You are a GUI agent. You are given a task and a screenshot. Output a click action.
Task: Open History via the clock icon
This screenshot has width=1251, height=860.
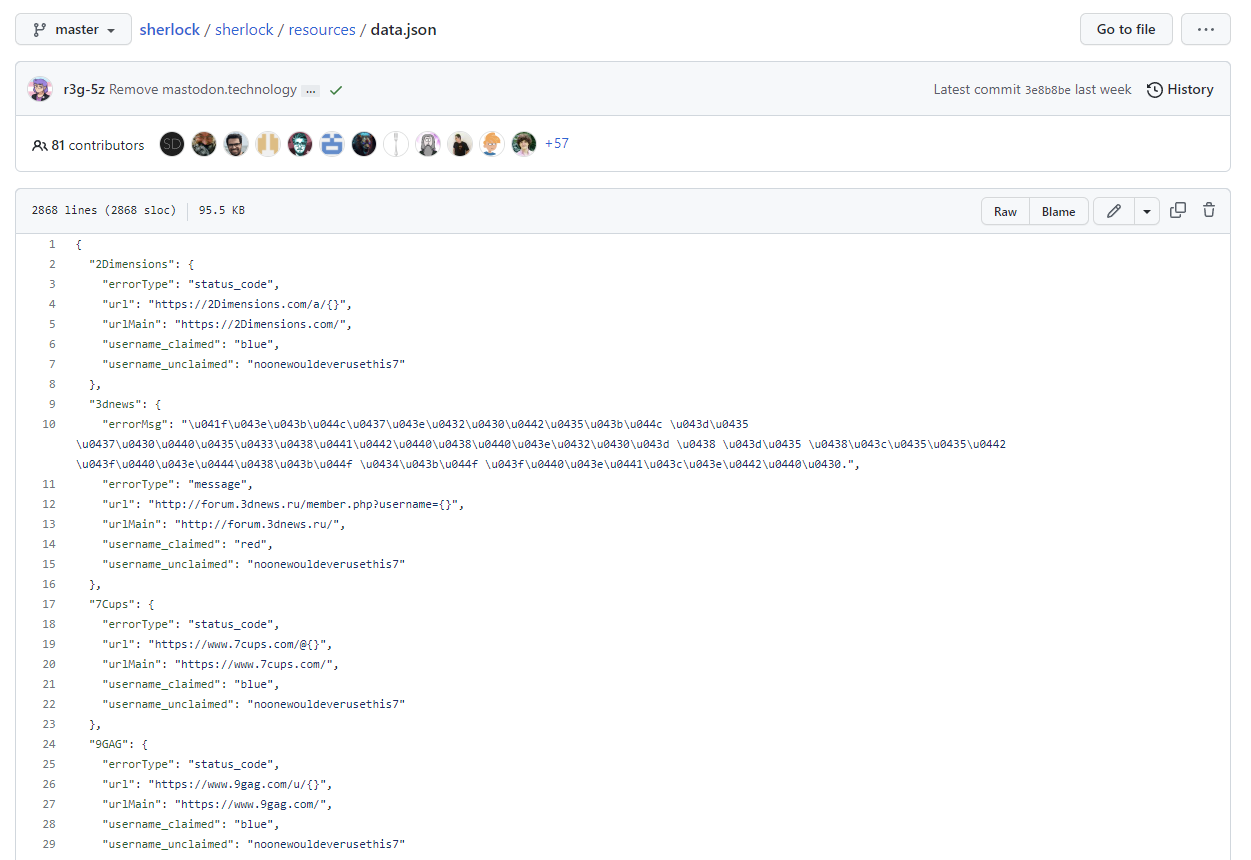(x=1155, y=90)
